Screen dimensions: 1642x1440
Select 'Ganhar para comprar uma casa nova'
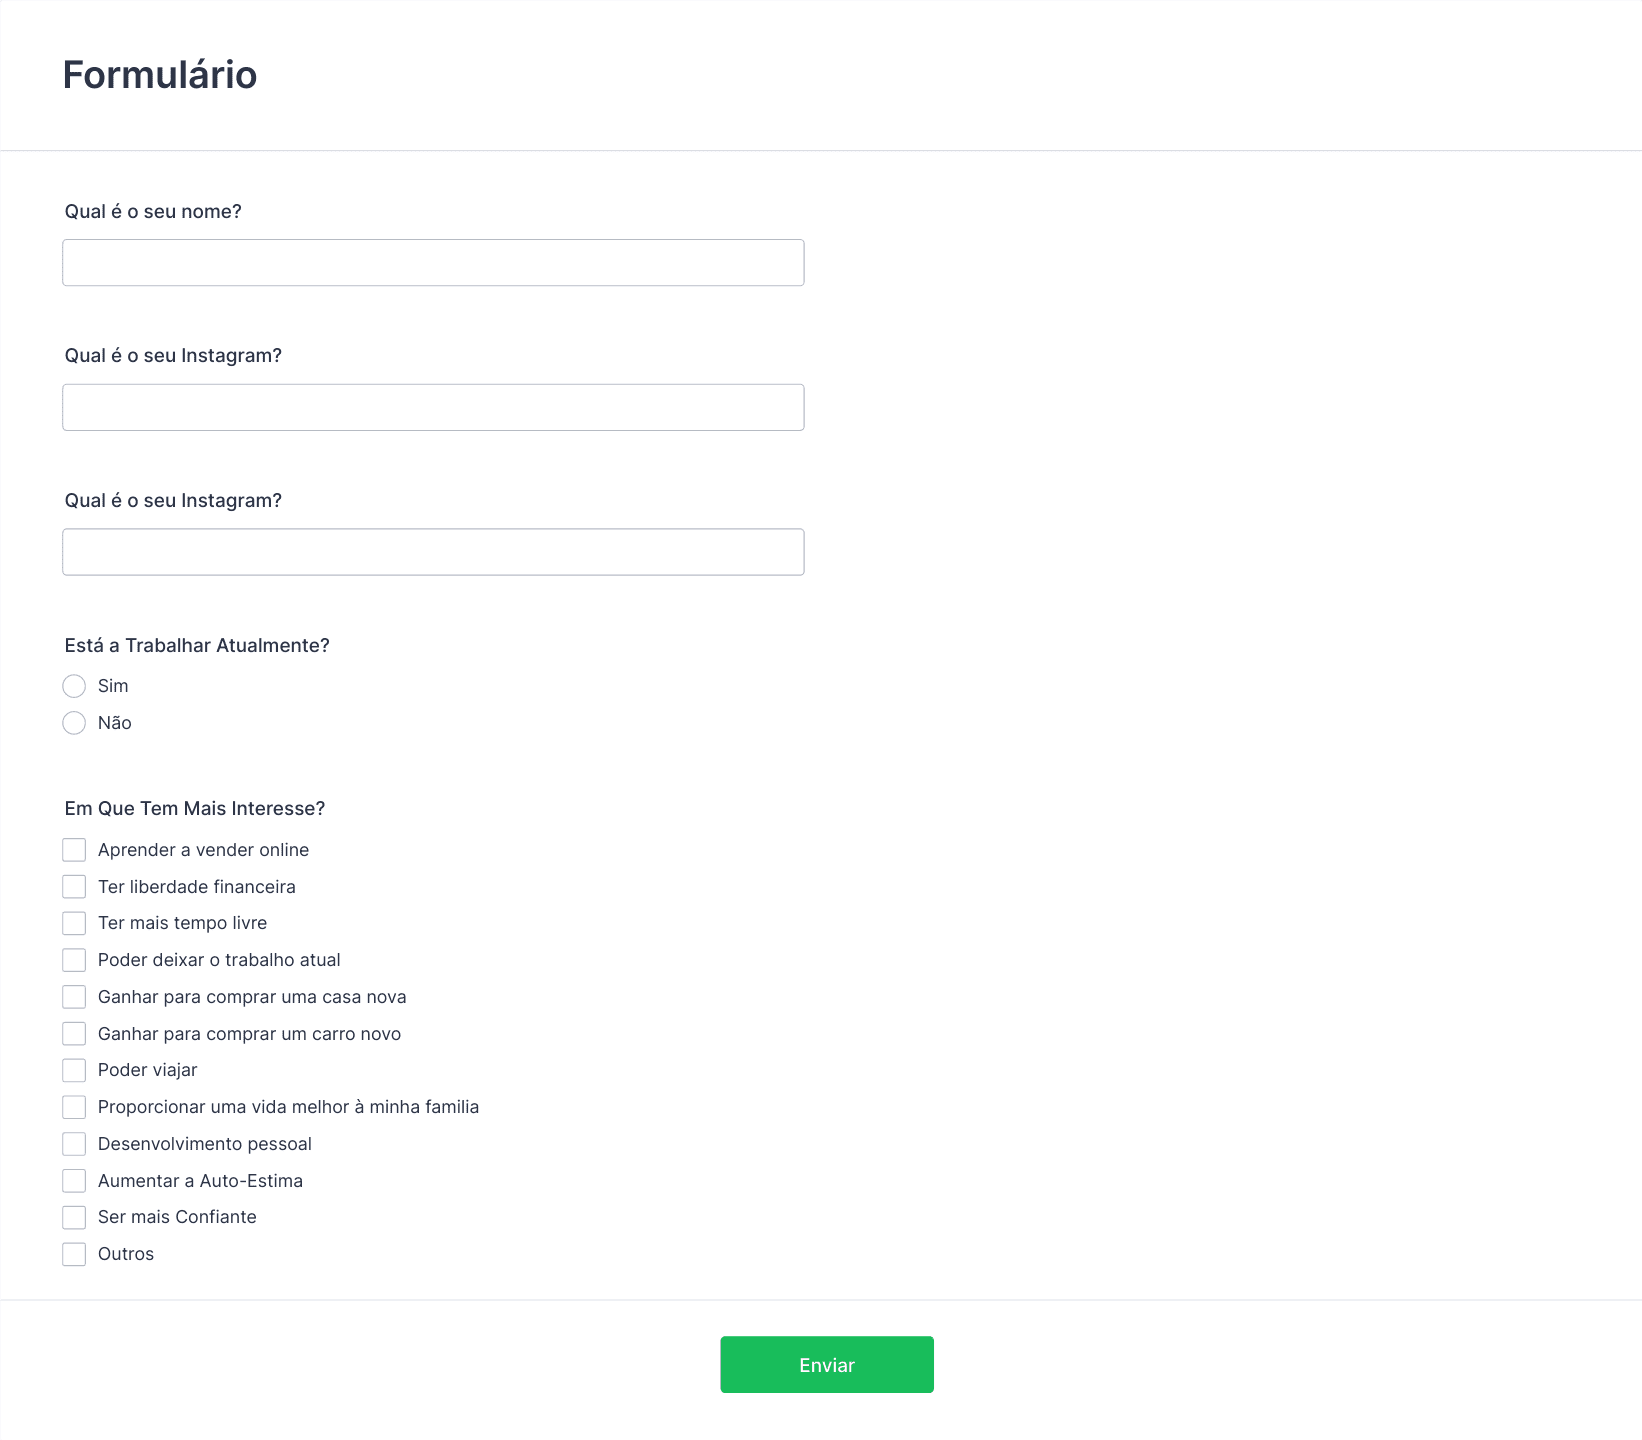[74, 997]
